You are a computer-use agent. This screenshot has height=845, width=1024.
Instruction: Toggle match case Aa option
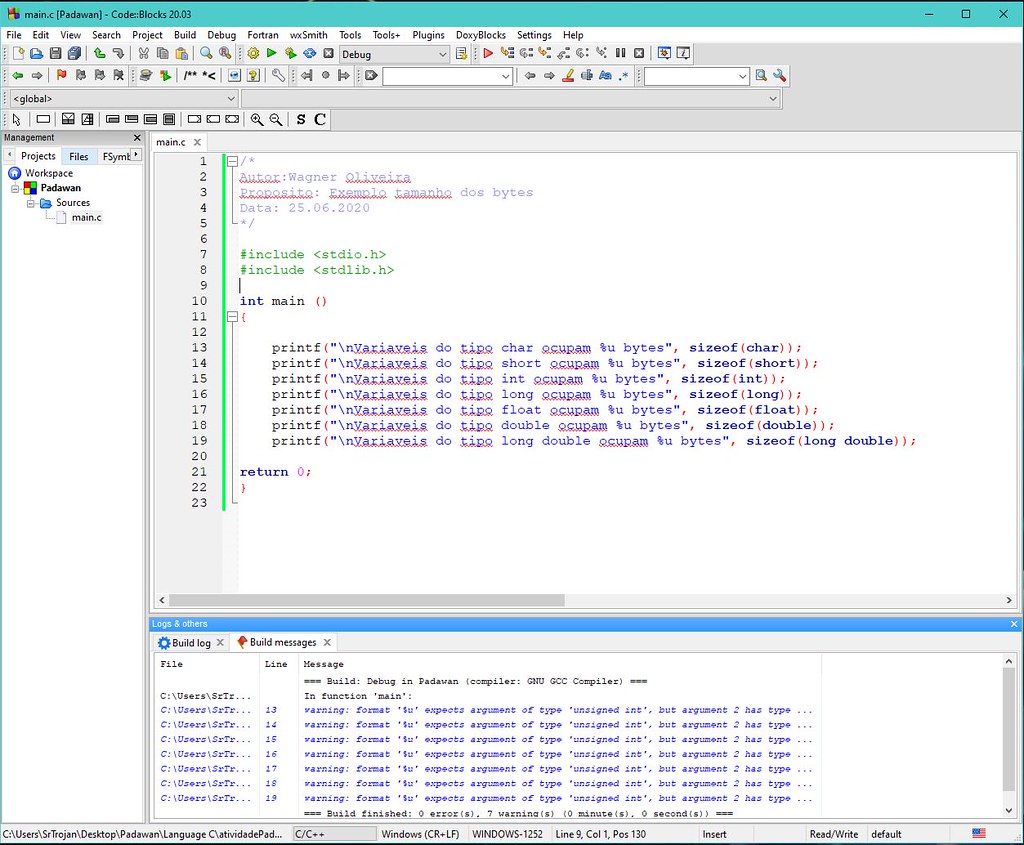[x=605, y=76]
